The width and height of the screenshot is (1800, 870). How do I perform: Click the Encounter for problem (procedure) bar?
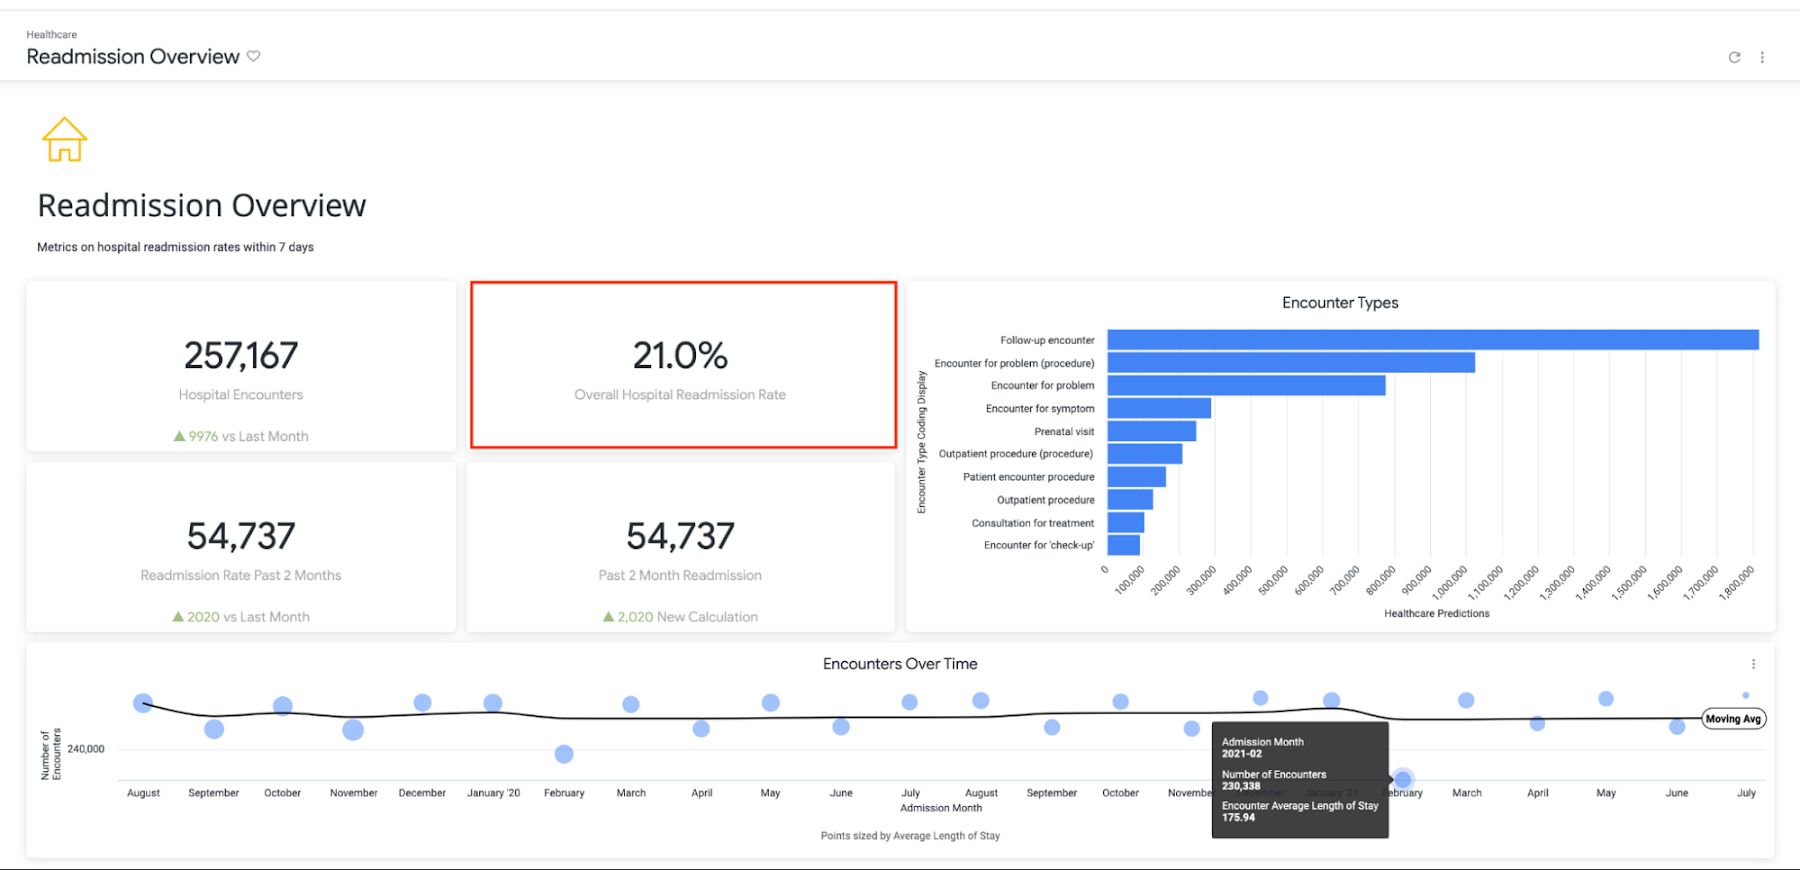[1291, 363]
